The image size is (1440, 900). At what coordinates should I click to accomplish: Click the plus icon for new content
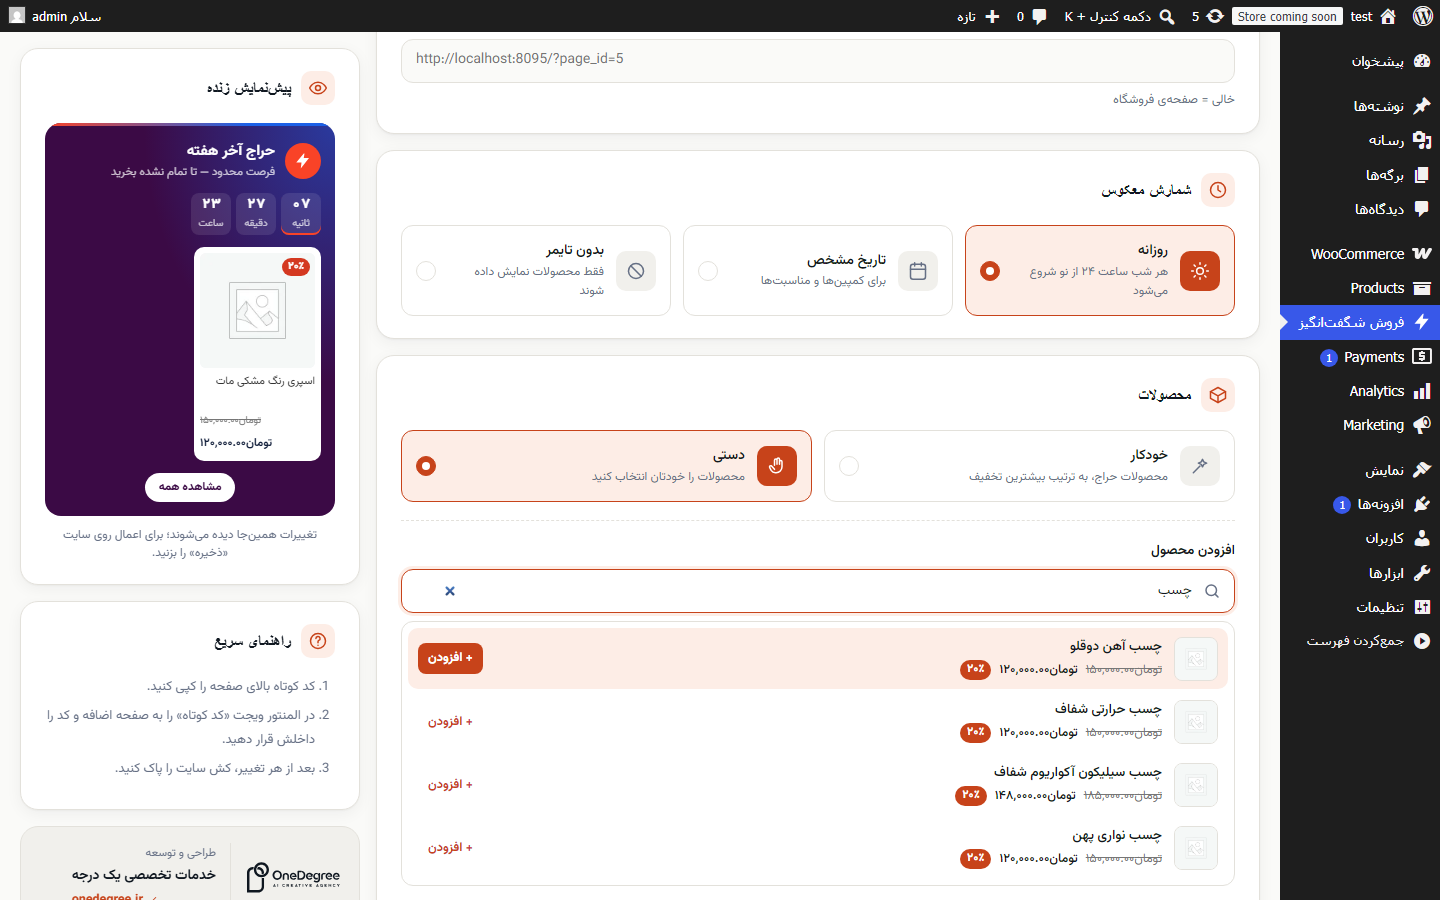(992, 16)
